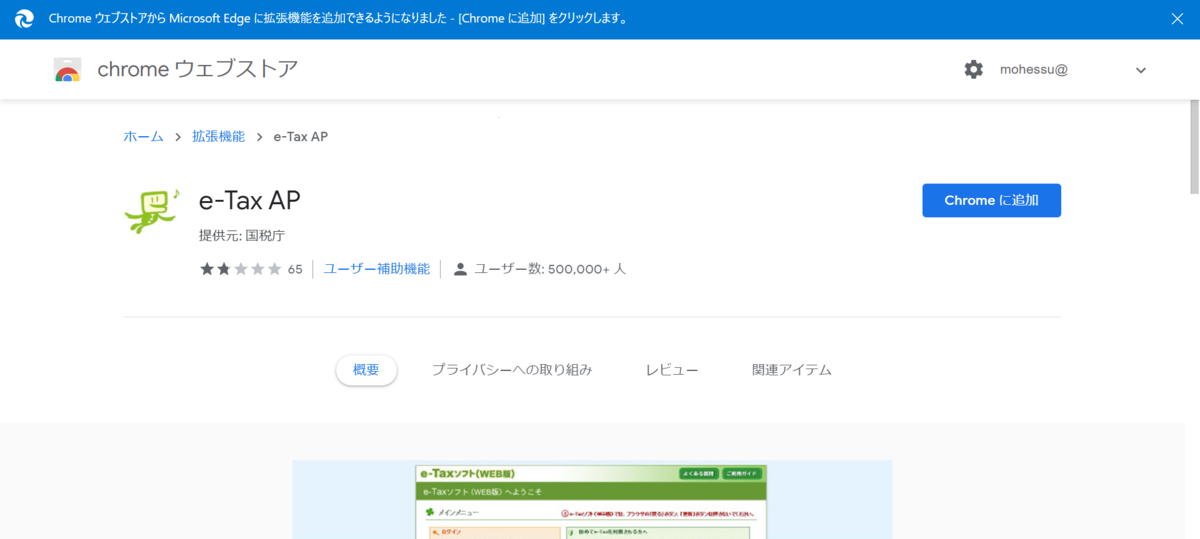Switch to 関連アイテム tab
This screenshot has width=1200, height=539.
[x=792, y=370]
